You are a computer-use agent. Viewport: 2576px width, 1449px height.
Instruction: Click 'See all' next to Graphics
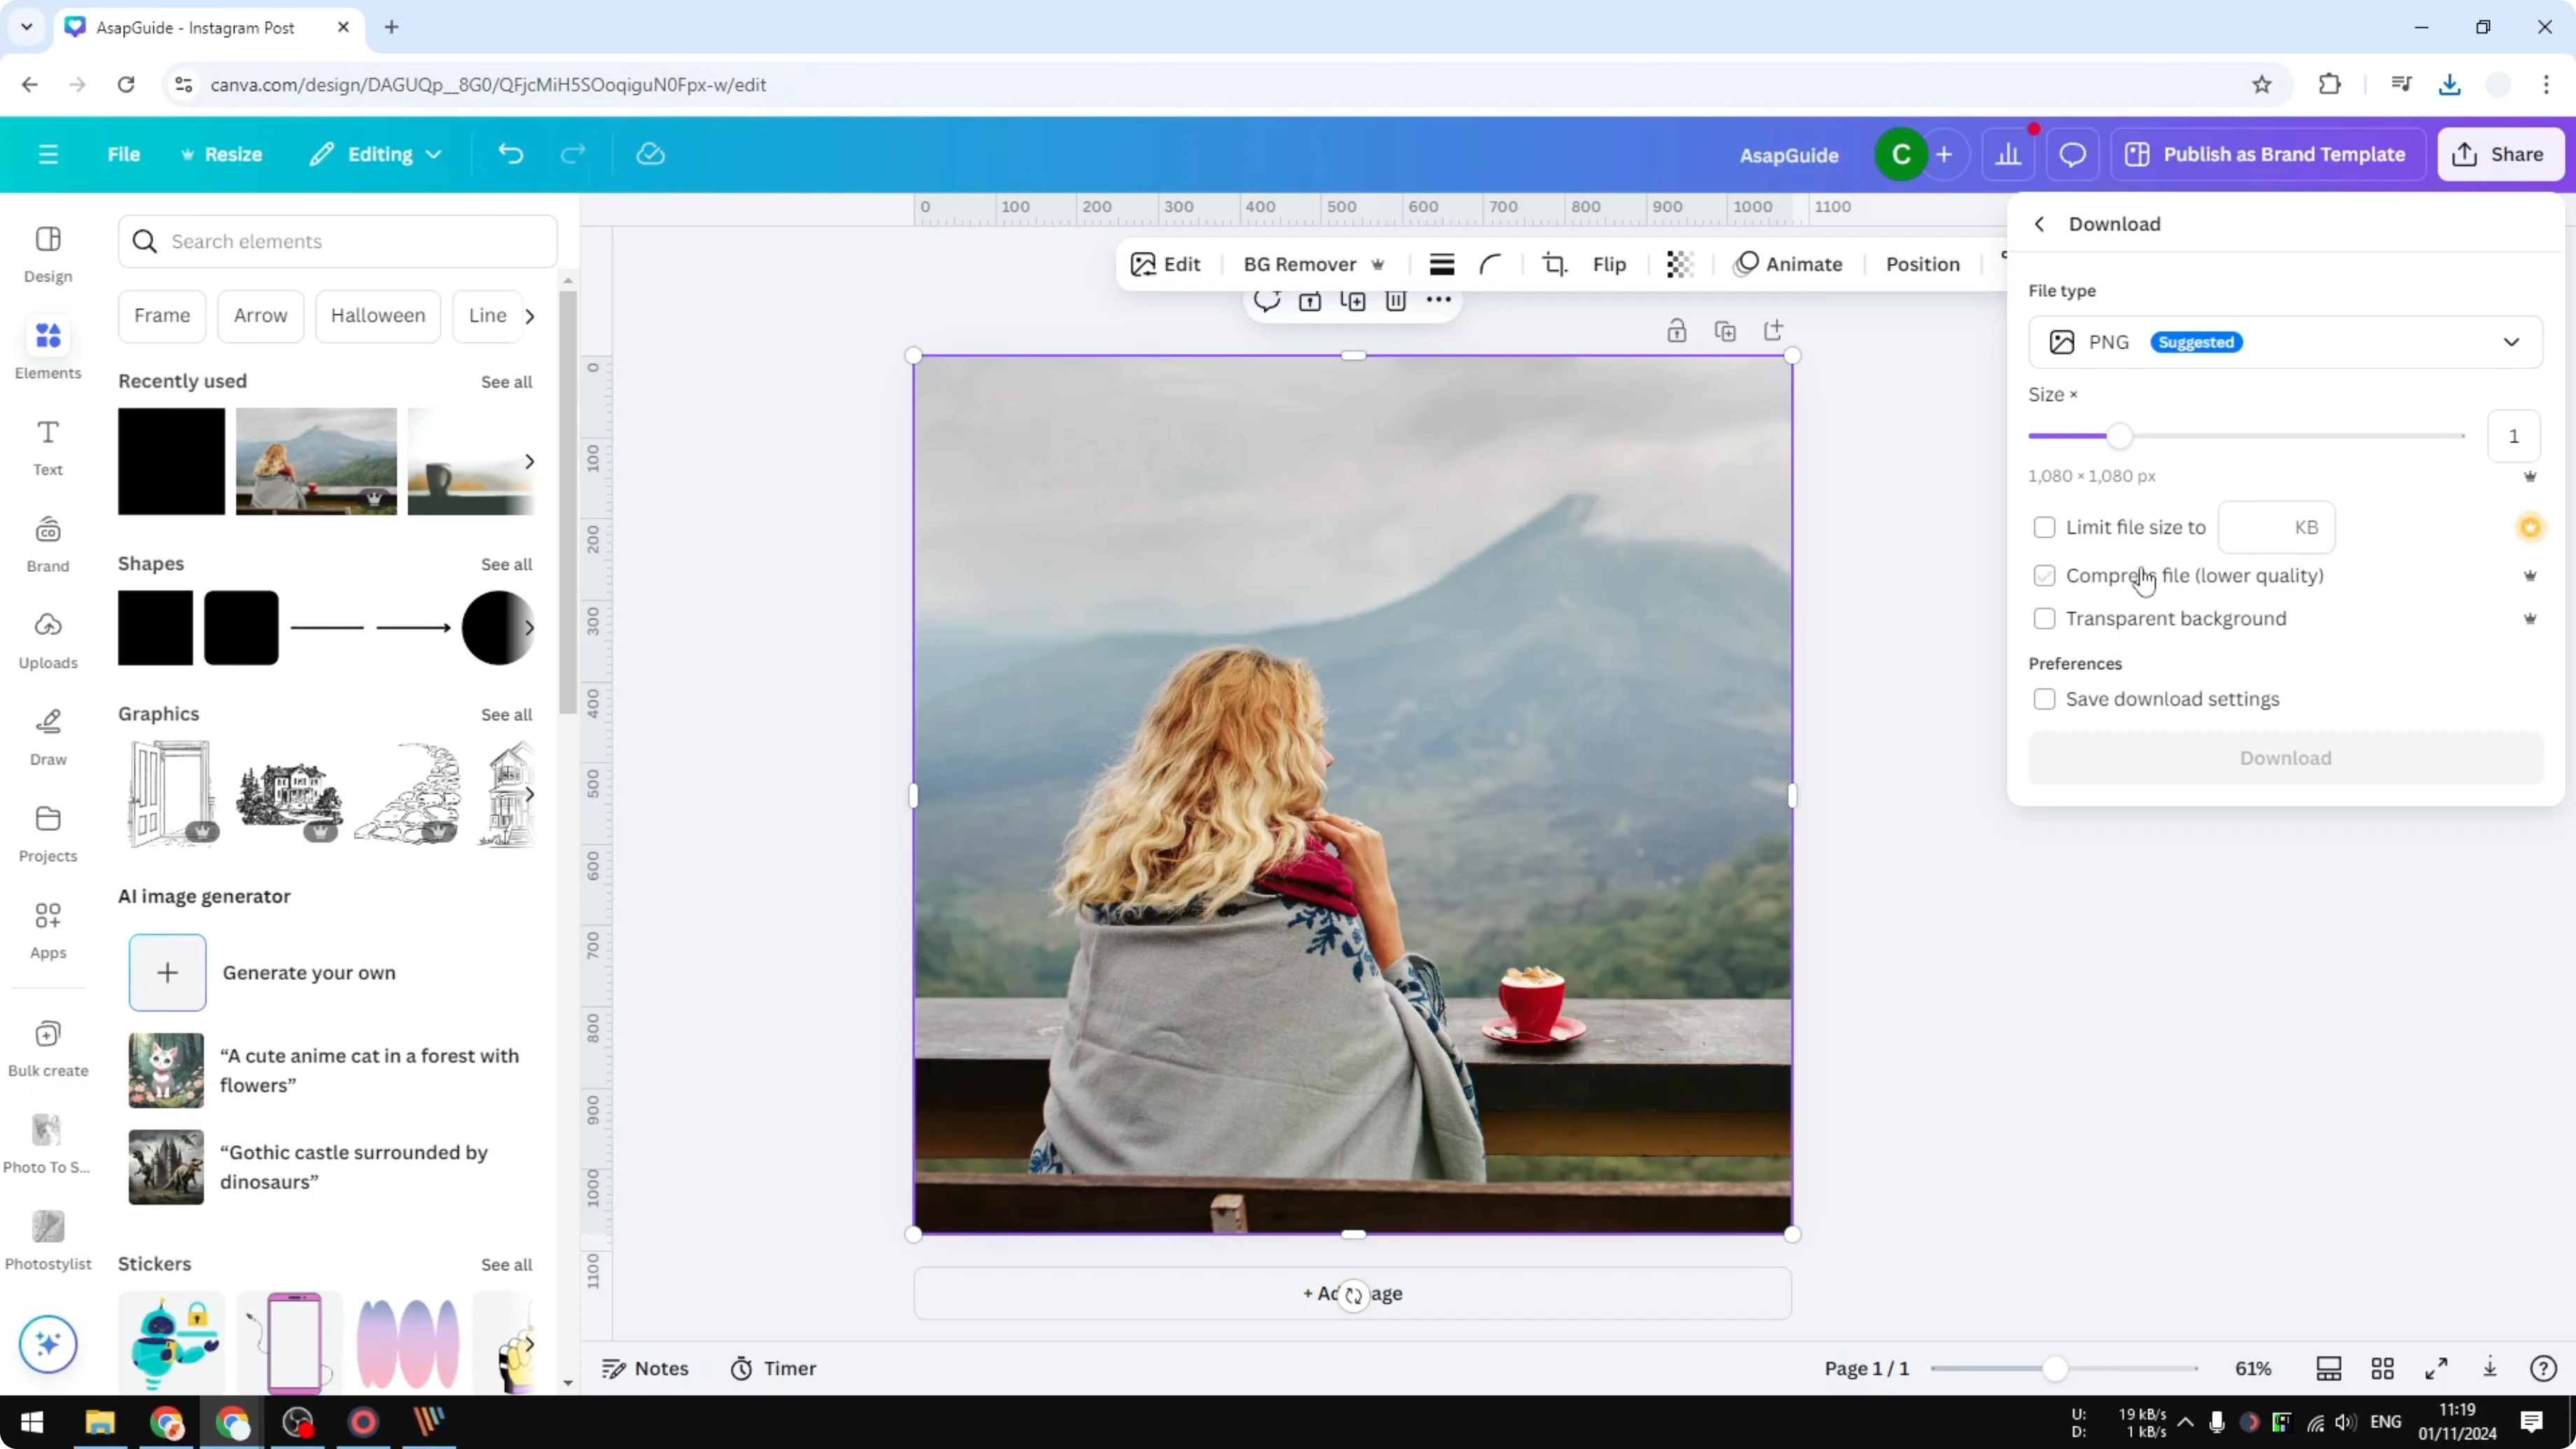pos(506,714)
